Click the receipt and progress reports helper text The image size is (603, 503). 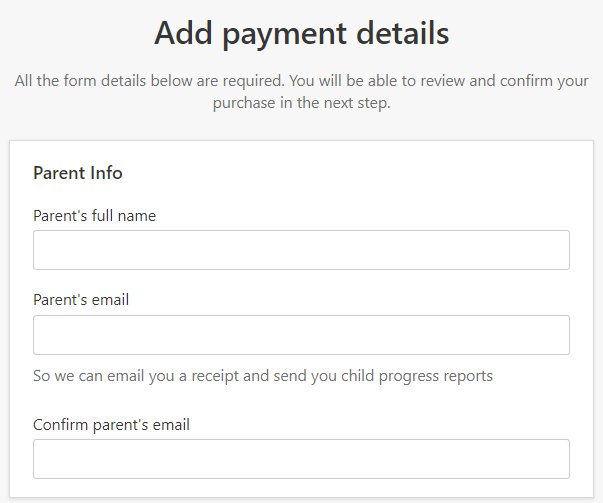[263, 376]
